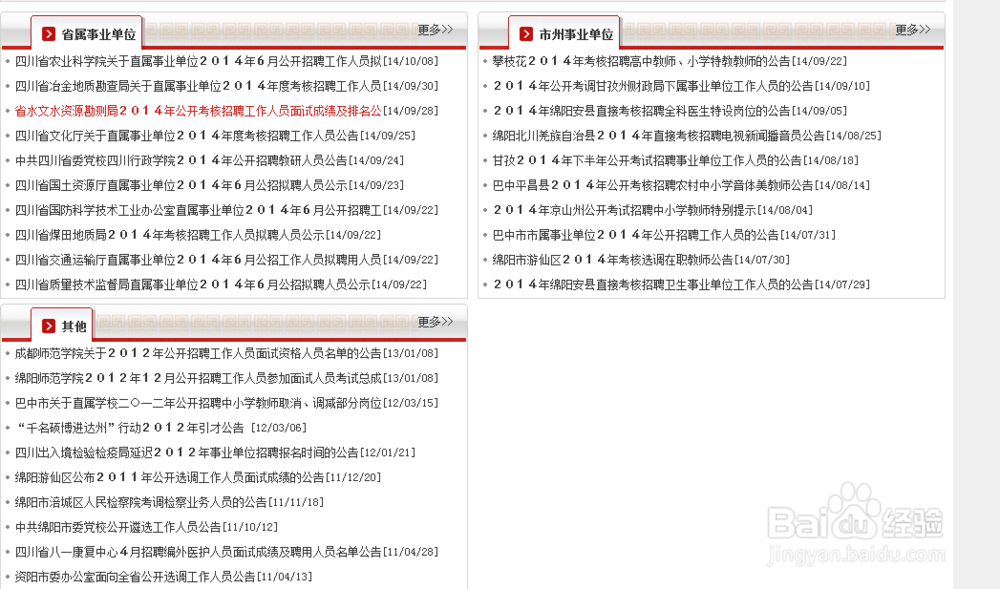Image resolution: width=1000 pixels, height=589 pixels.
Task: Open 更多 link for 其他 section
Action: (x=432, y=321)
